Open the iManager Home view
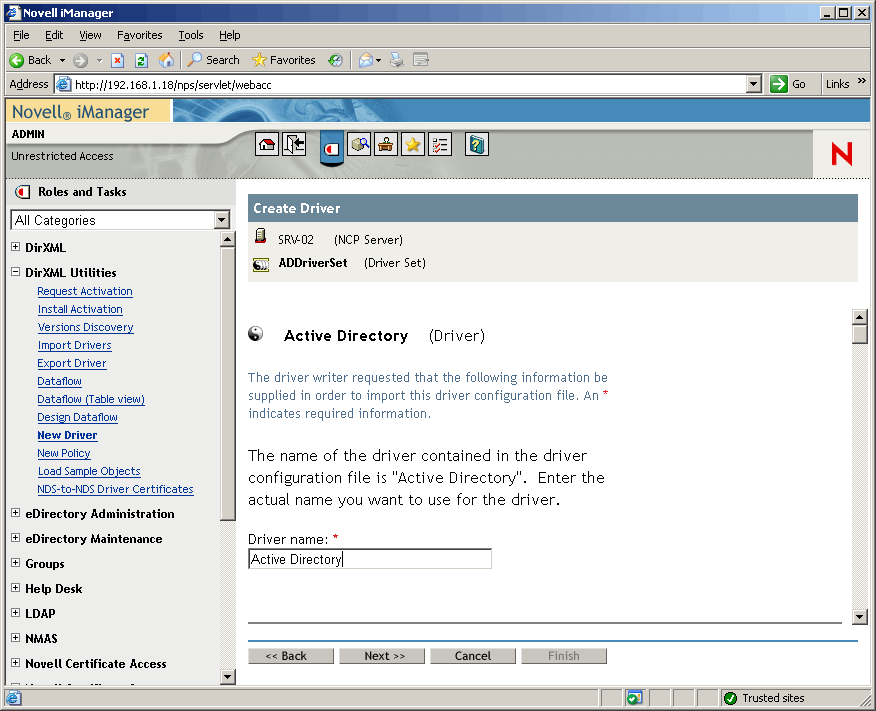This screenshot has height=711, width=876. 266,144
